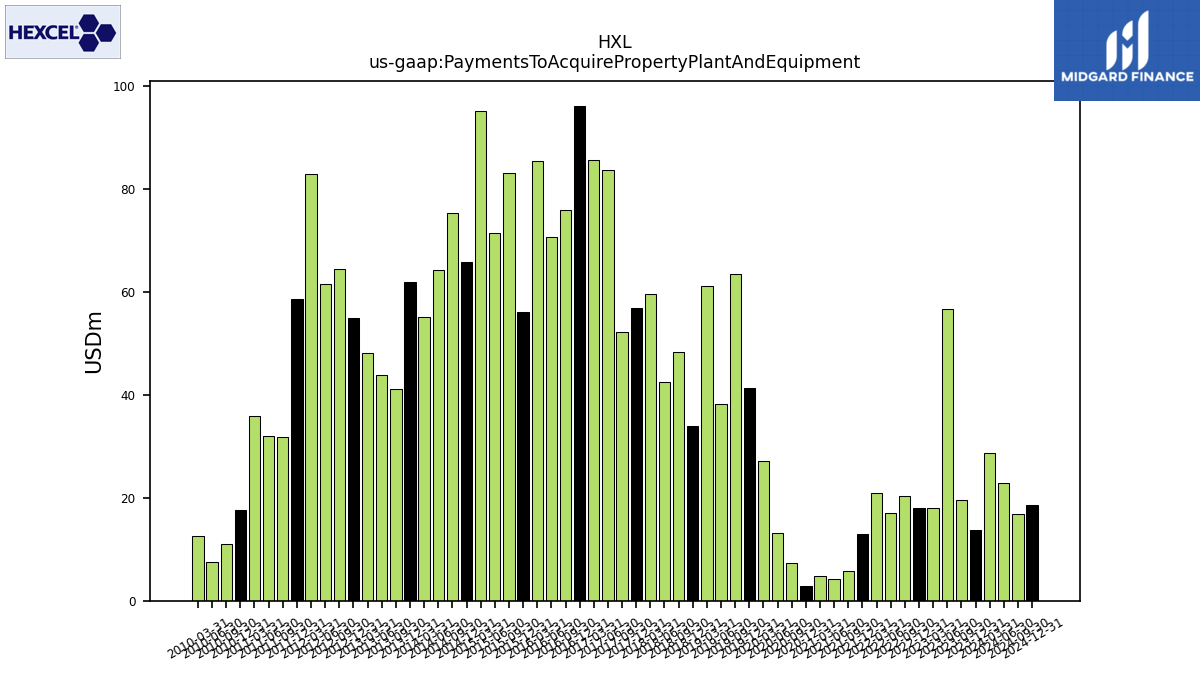Select the last black bar for 2024-12-31

pyautogui.click(x=1032, y=553)
